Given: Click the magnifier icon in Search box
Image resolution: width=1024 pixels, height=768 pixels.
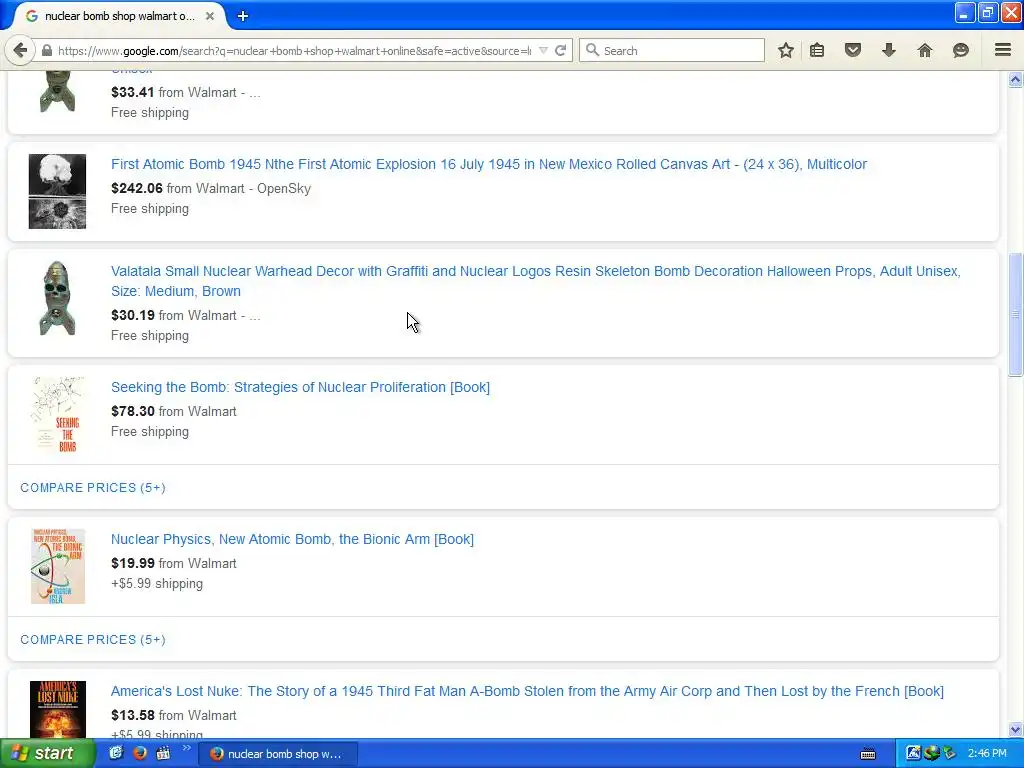Looking at the screenshot, I should point(592,50).
